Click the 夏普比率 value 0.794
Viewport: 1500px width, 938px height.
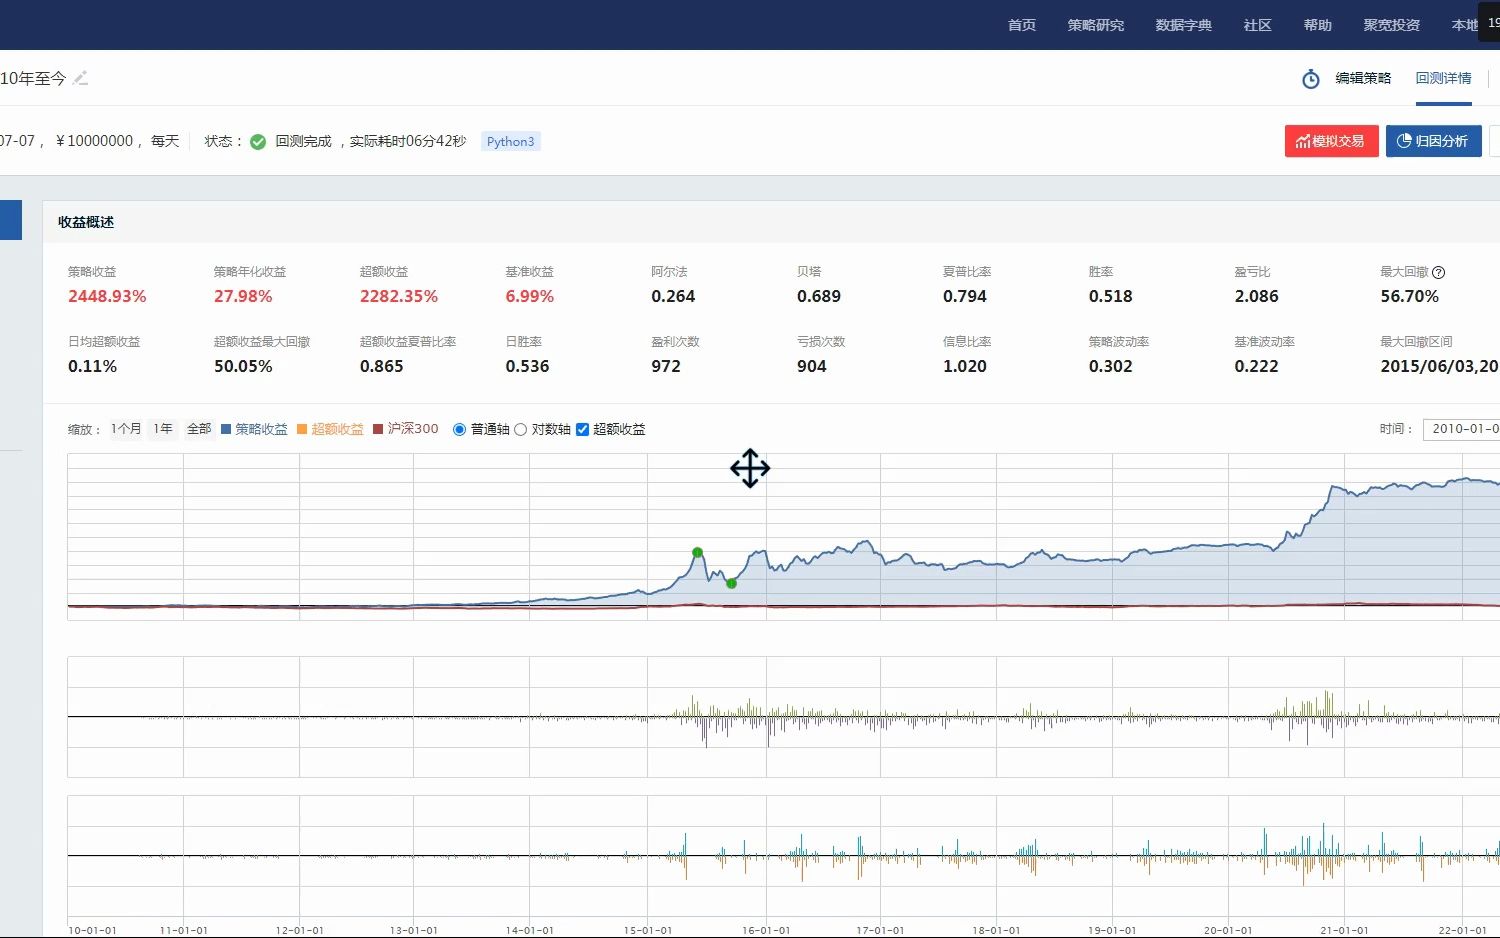(965, 297)
